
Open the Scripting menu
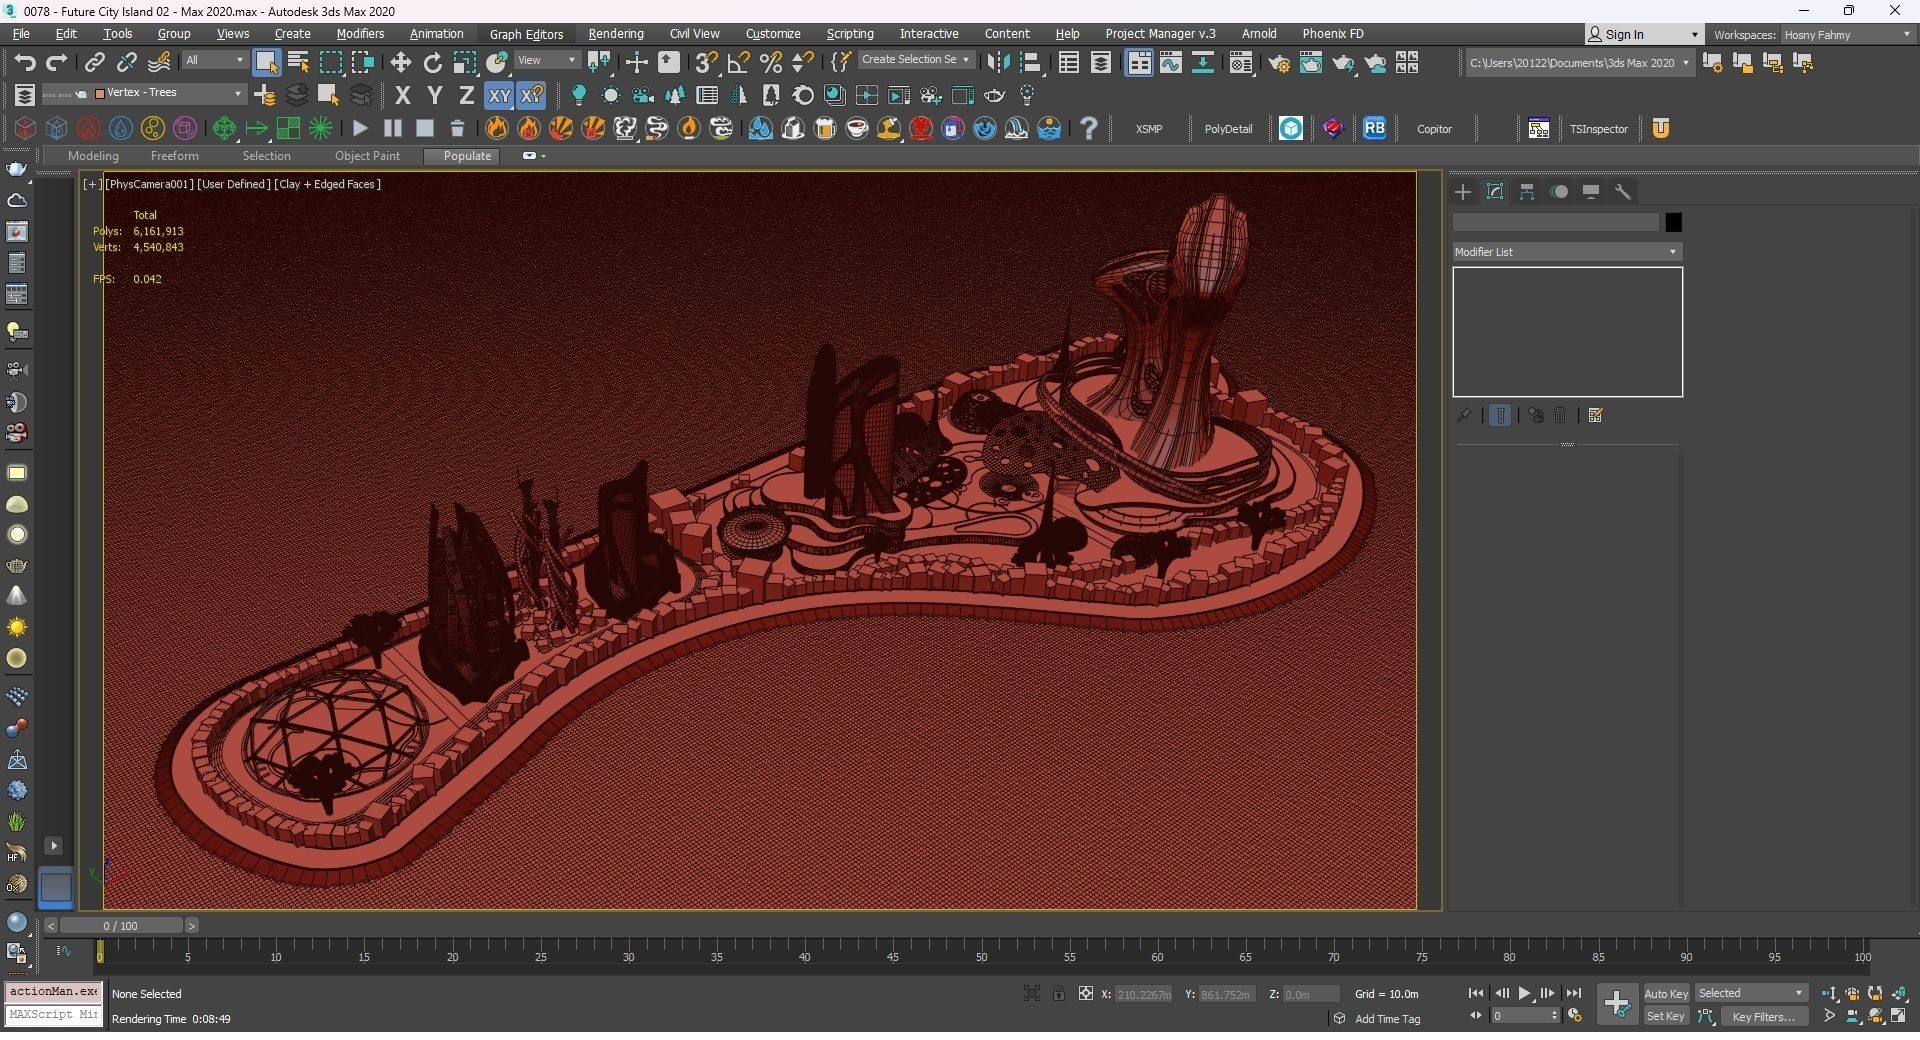[x=850, y=34]
